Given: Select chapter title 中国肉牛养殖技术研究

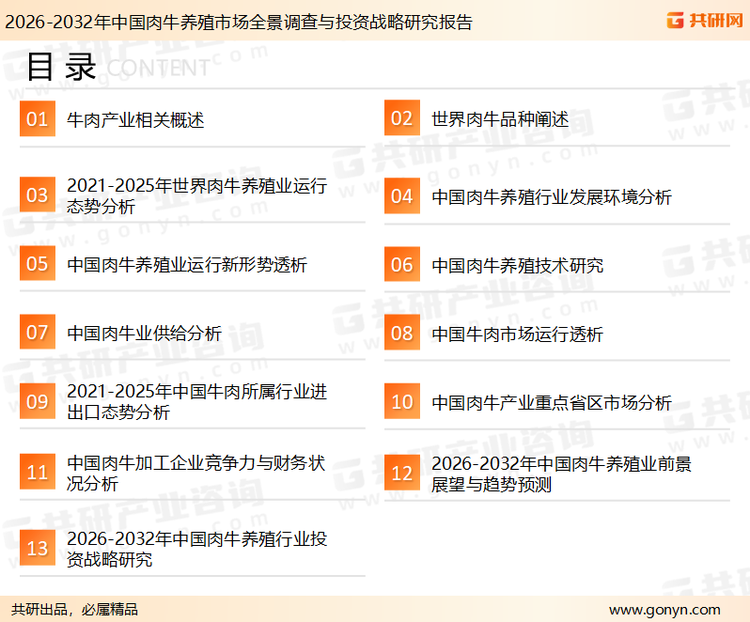Looking at the screenshot, I should coord(518,266).
